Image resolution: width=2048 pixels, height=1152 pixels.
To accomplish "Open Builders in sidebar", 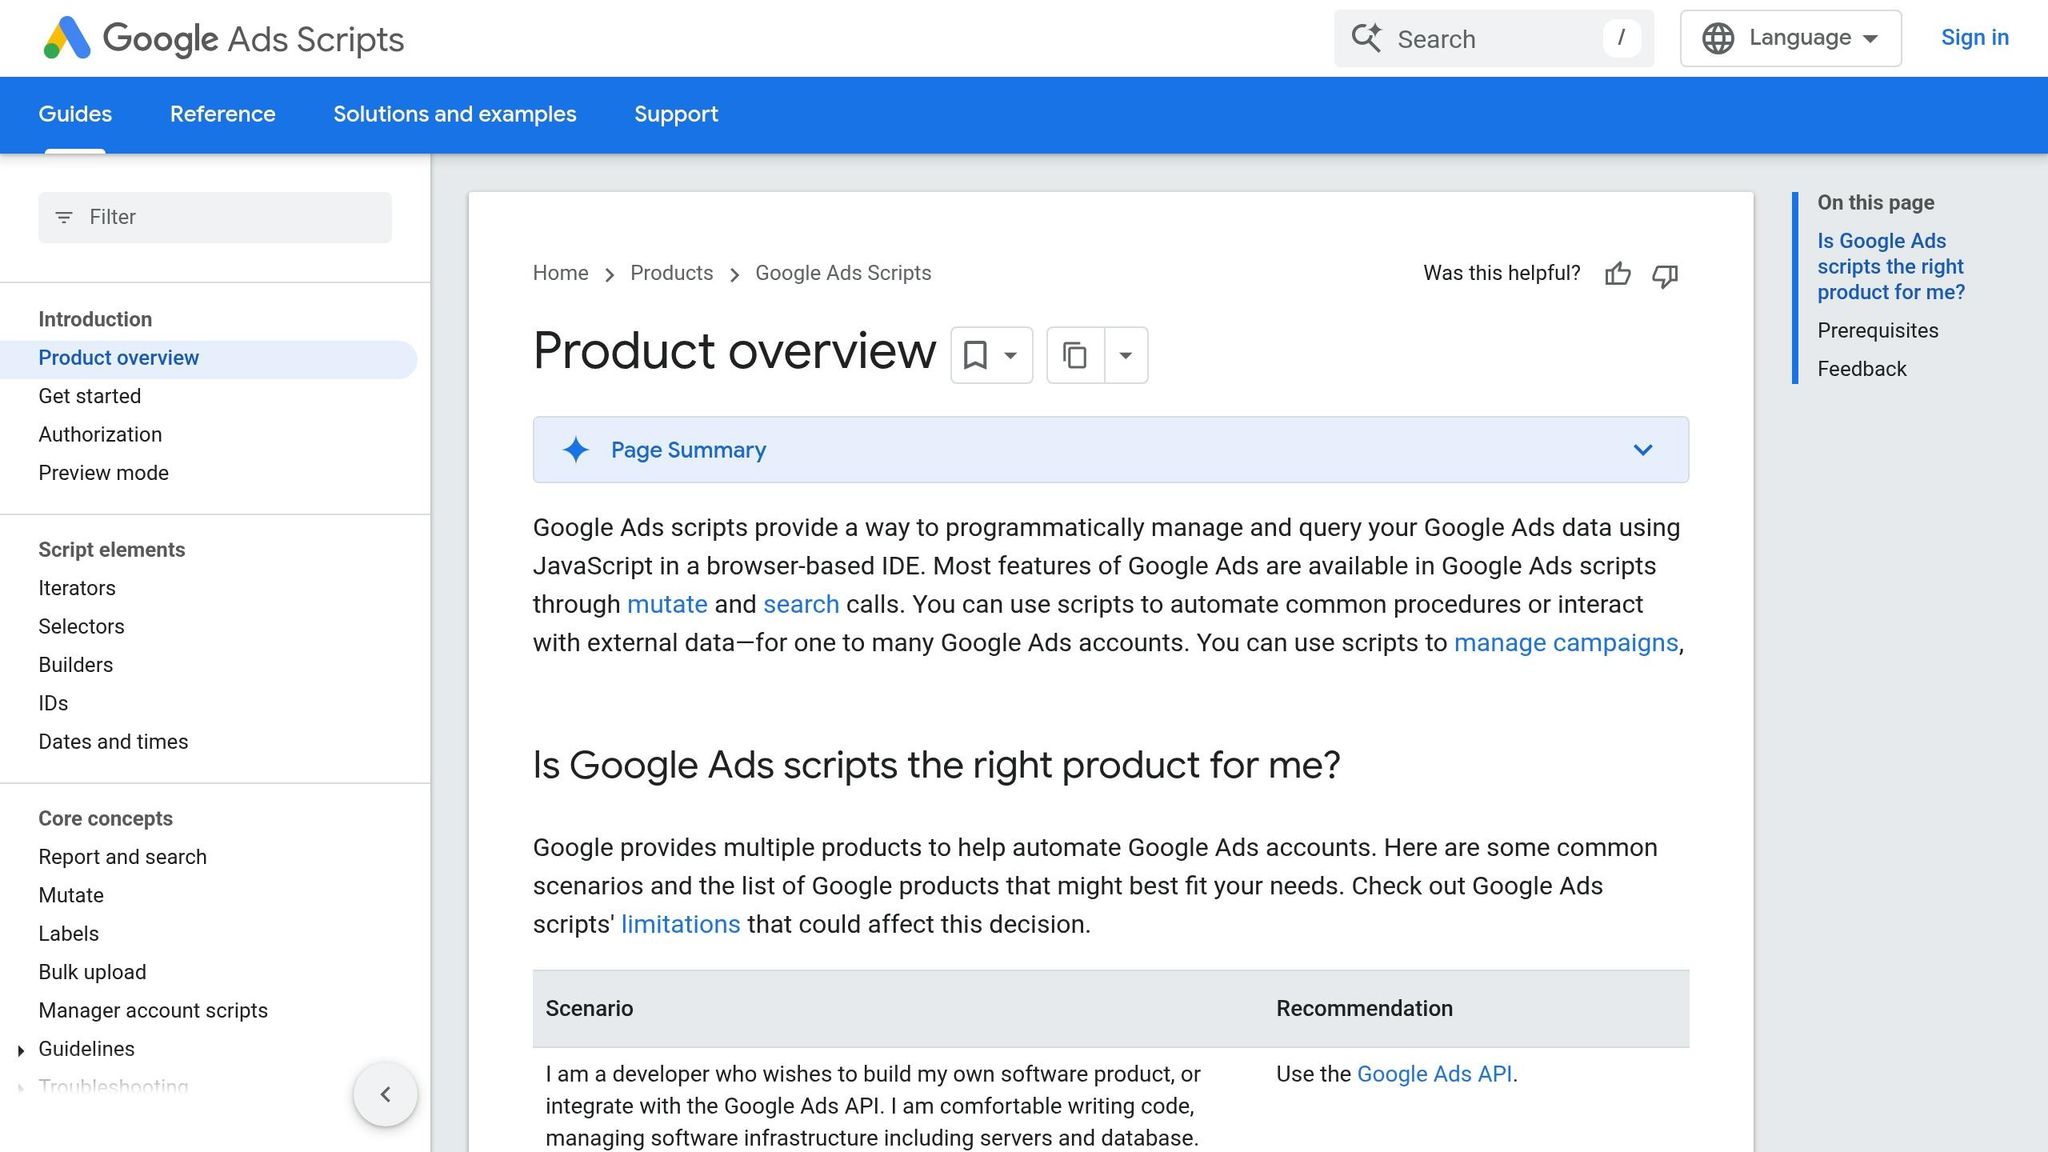I will tap(75, 665).
